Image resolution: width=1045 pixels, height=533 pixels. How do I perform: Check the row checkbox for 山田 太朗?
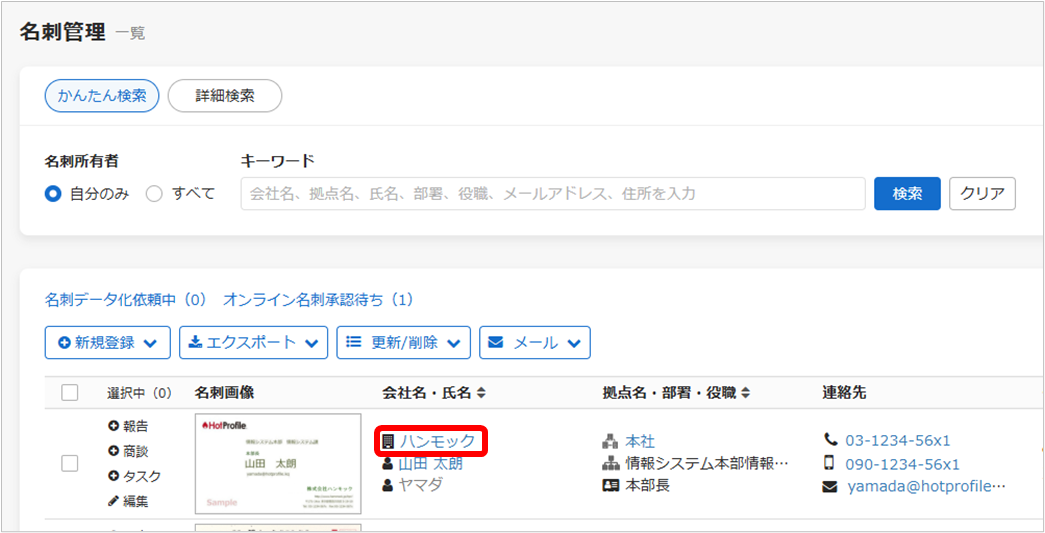[x=70, y=463]
